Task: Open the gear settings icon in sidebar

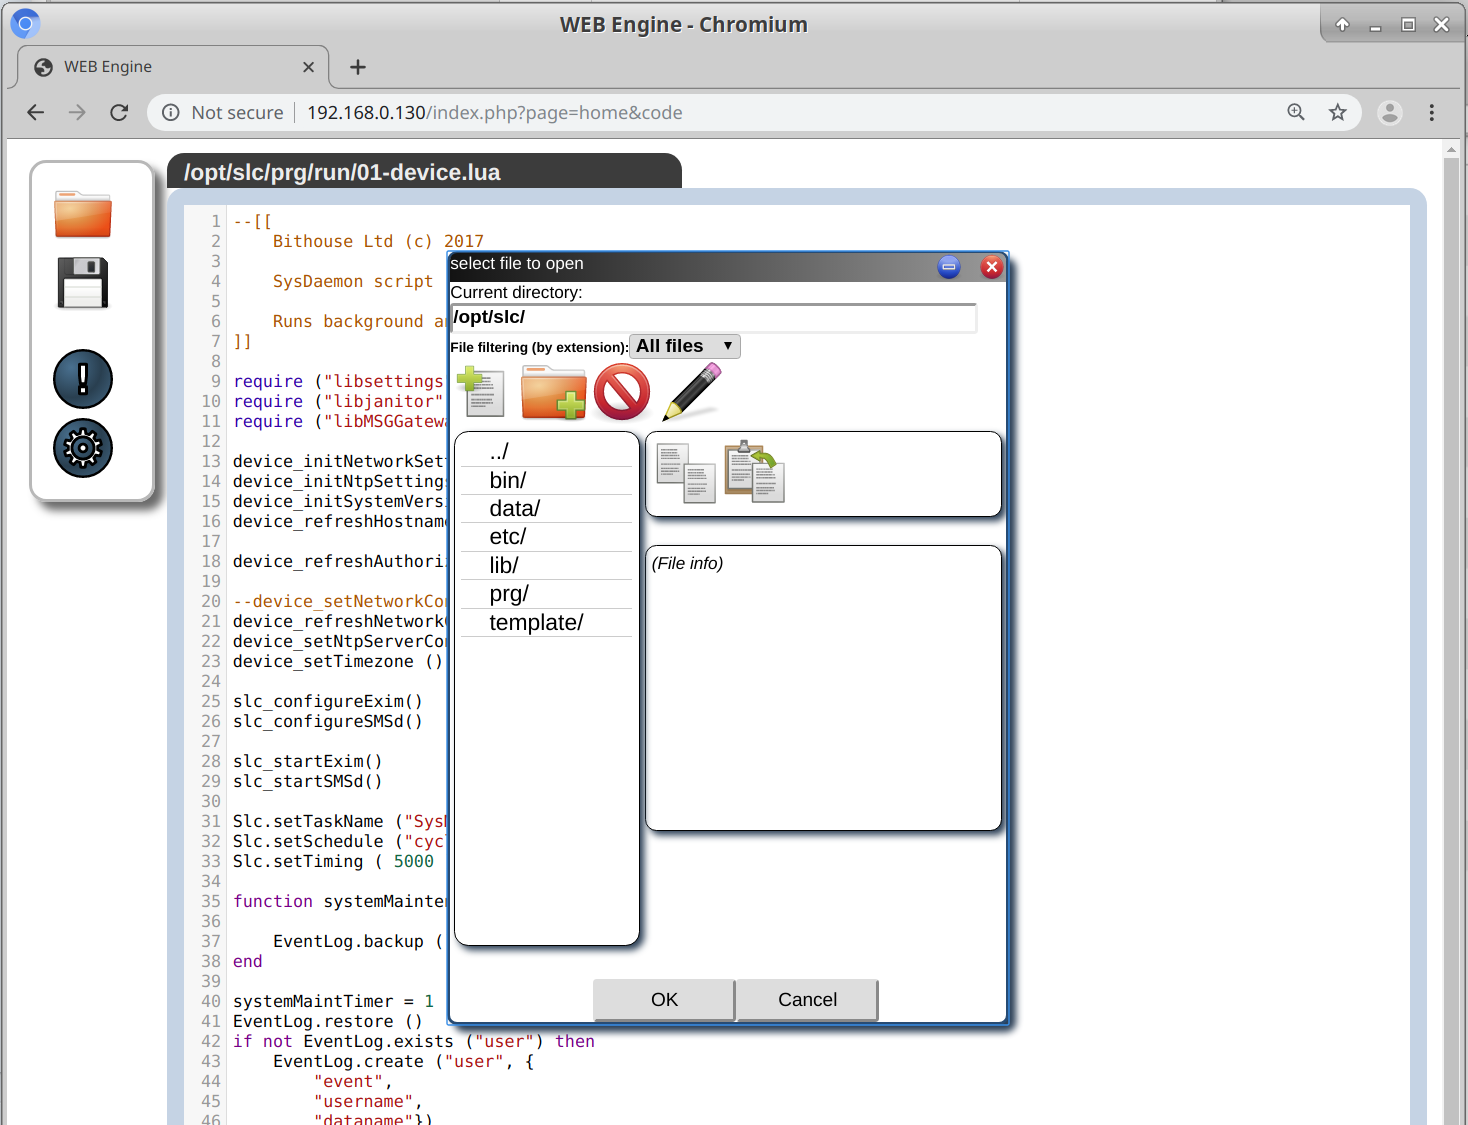Action: click(x=83, y=448)
